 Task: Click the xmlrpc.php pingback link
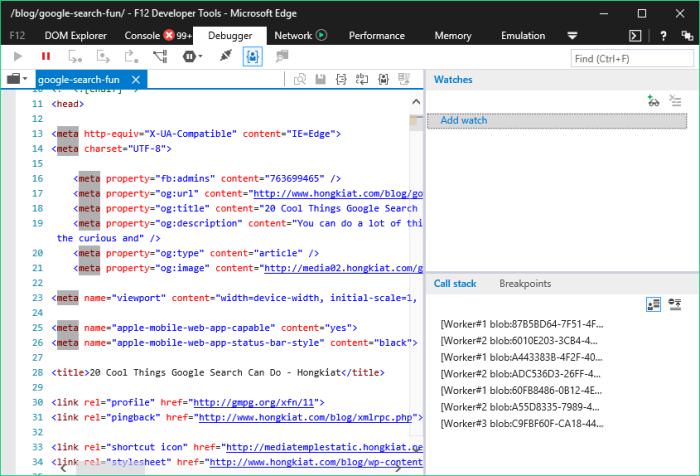(x=305, y=417)
